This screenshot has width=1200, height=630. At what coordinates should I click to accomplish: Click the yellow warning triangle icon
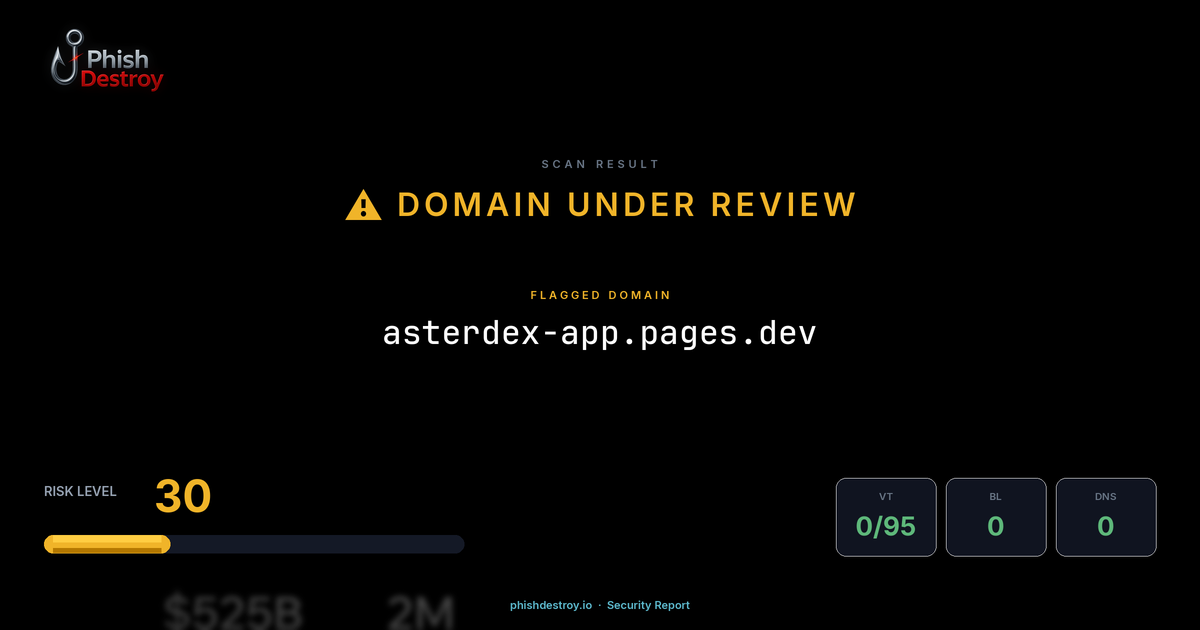[362, 203]
